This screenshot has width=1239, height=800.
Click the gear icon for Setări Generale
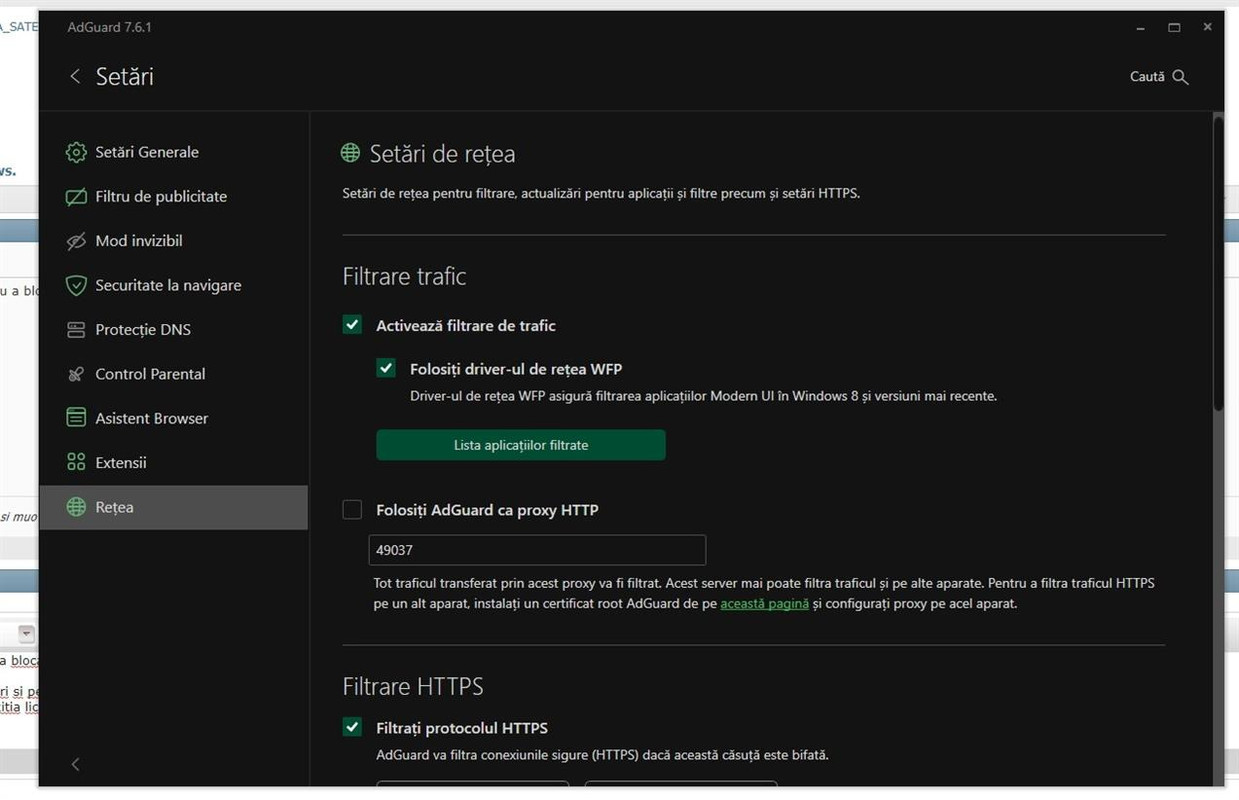(x=76, y=152)
